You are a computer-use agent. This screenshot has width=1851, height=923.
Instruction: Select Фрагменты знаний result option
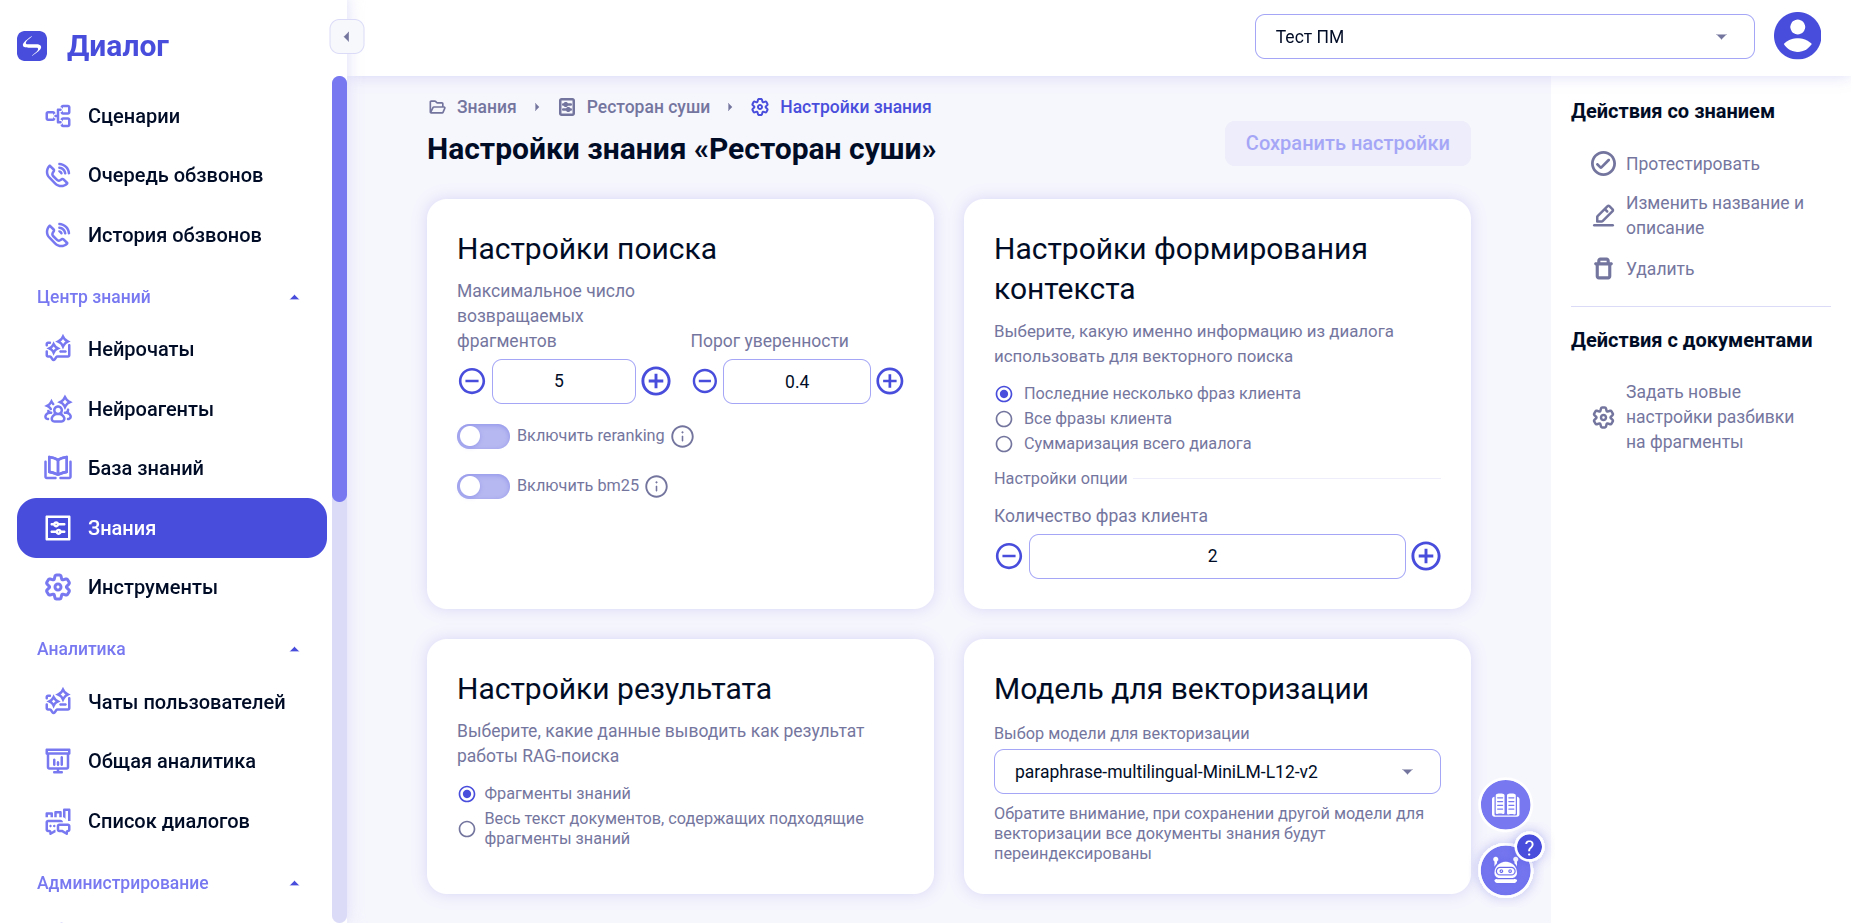(467, 794)
